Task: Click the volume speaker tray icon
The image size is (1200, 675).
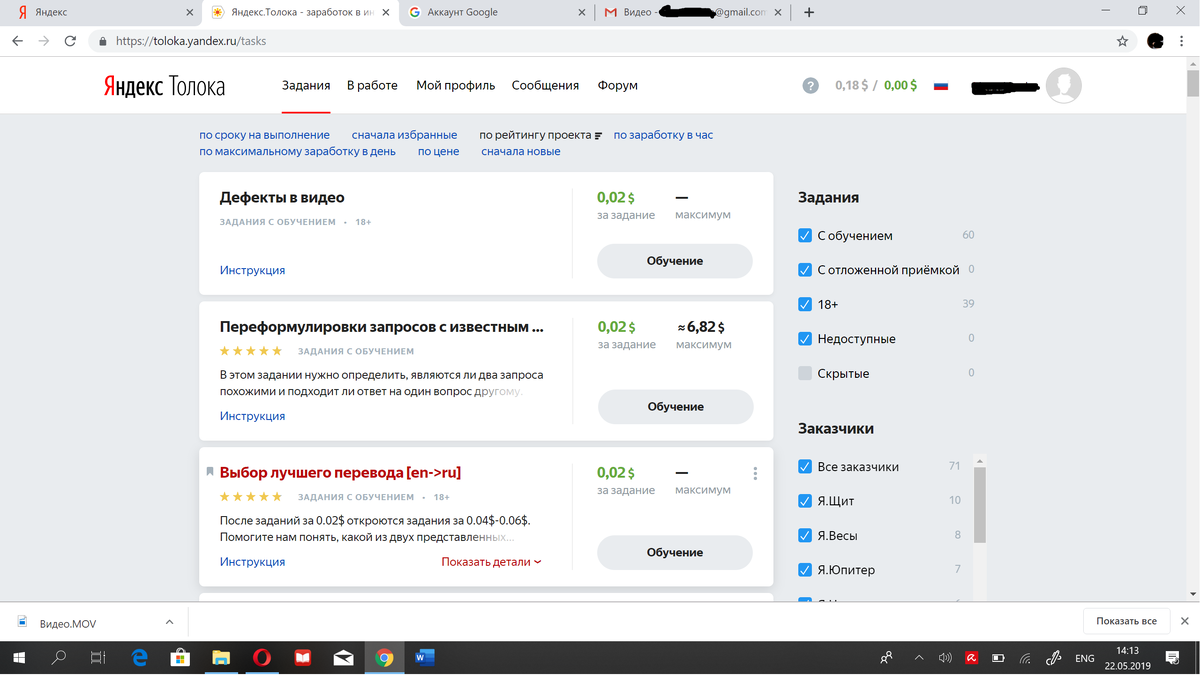Action: tap(945, 658)
